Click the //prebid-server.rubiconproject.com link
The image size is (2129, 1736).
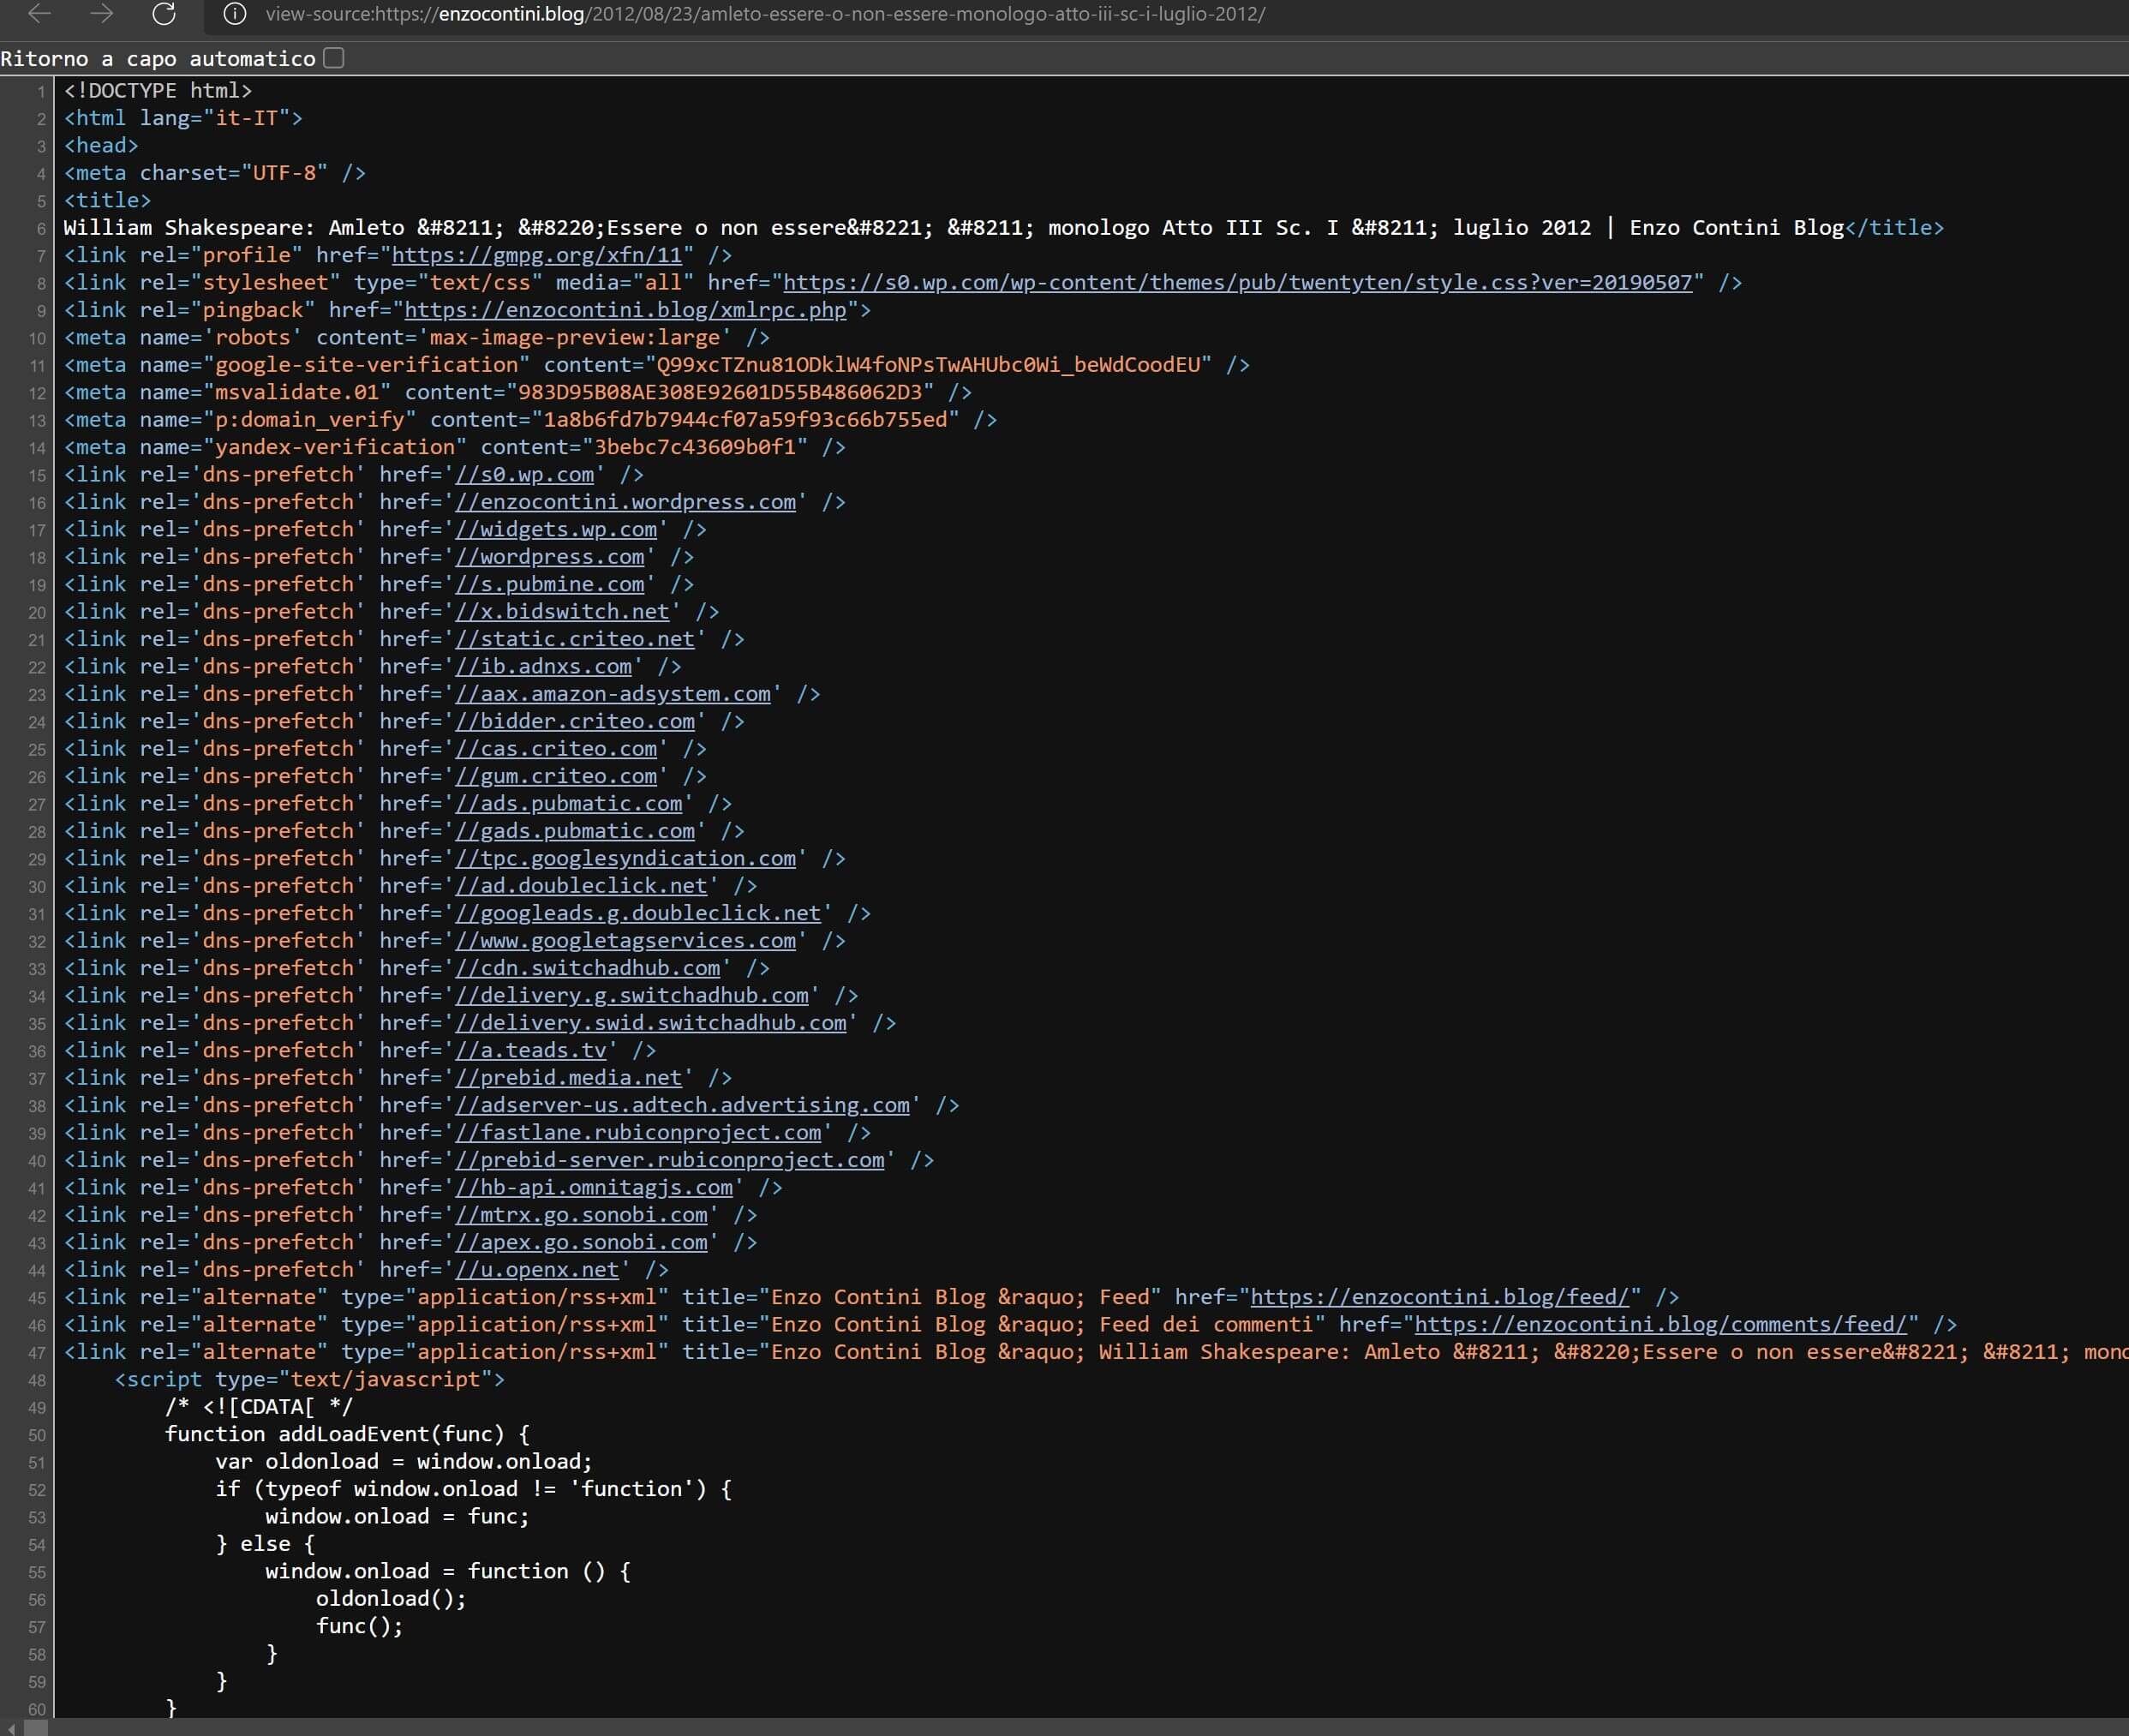pyautogui.click(x=669, y=1160)
